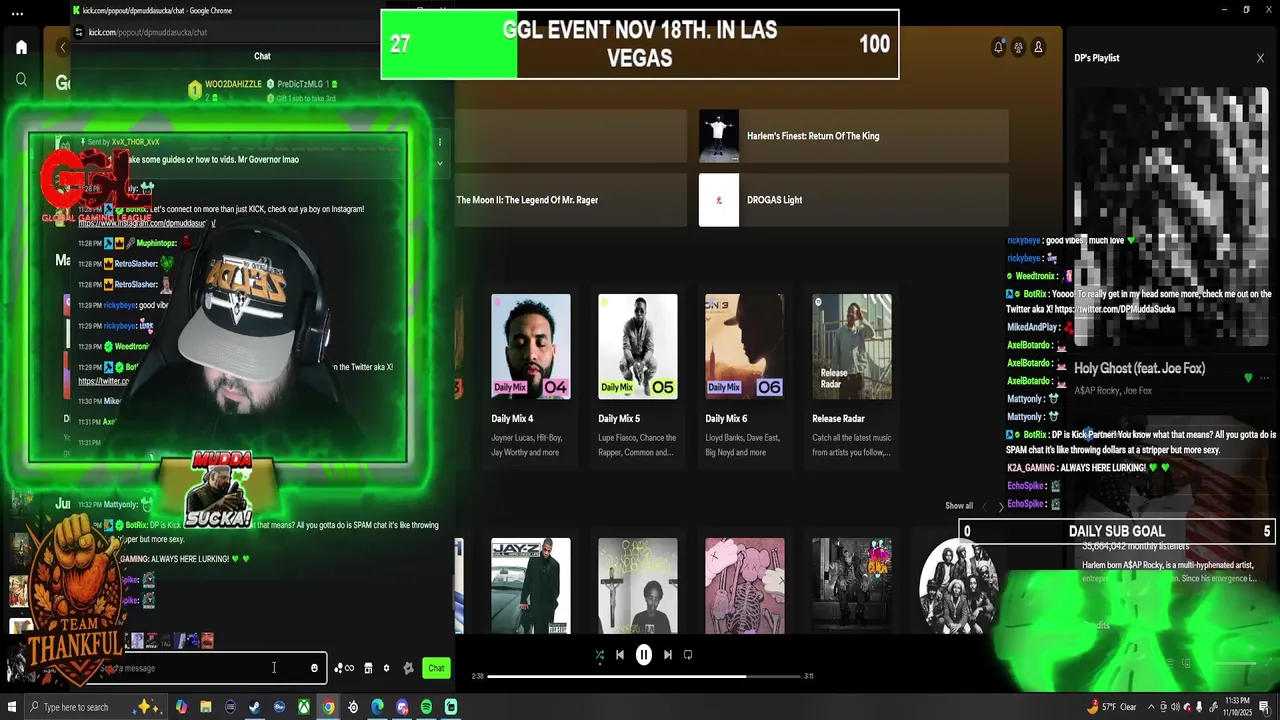Open DROGAS Light shortcut tile
Image resolution: width=1280 pixels, height=720 pixels.
pos(853,200)
